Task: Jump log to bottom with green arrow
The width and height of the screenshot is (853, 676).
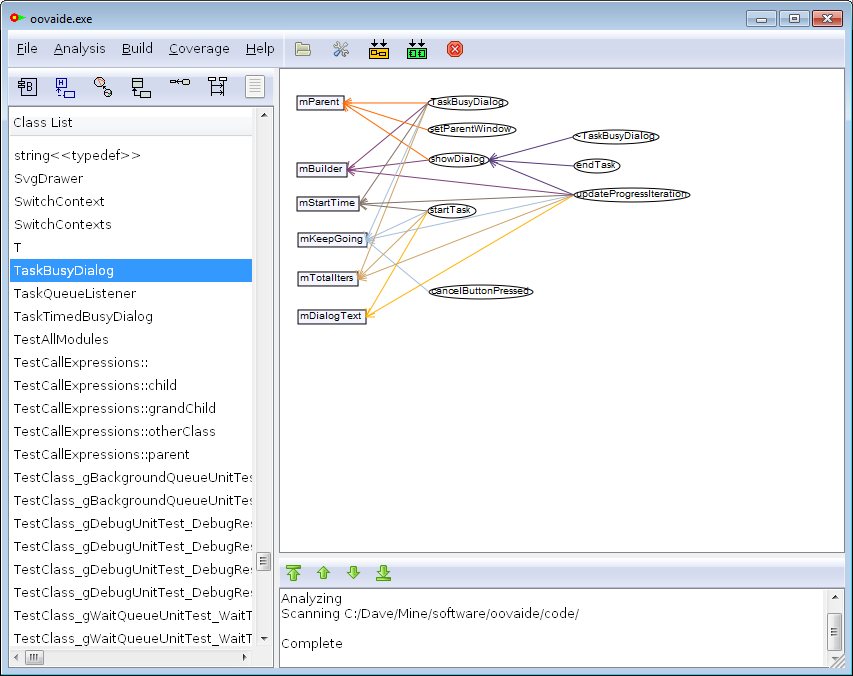Action: coord(383,572)
